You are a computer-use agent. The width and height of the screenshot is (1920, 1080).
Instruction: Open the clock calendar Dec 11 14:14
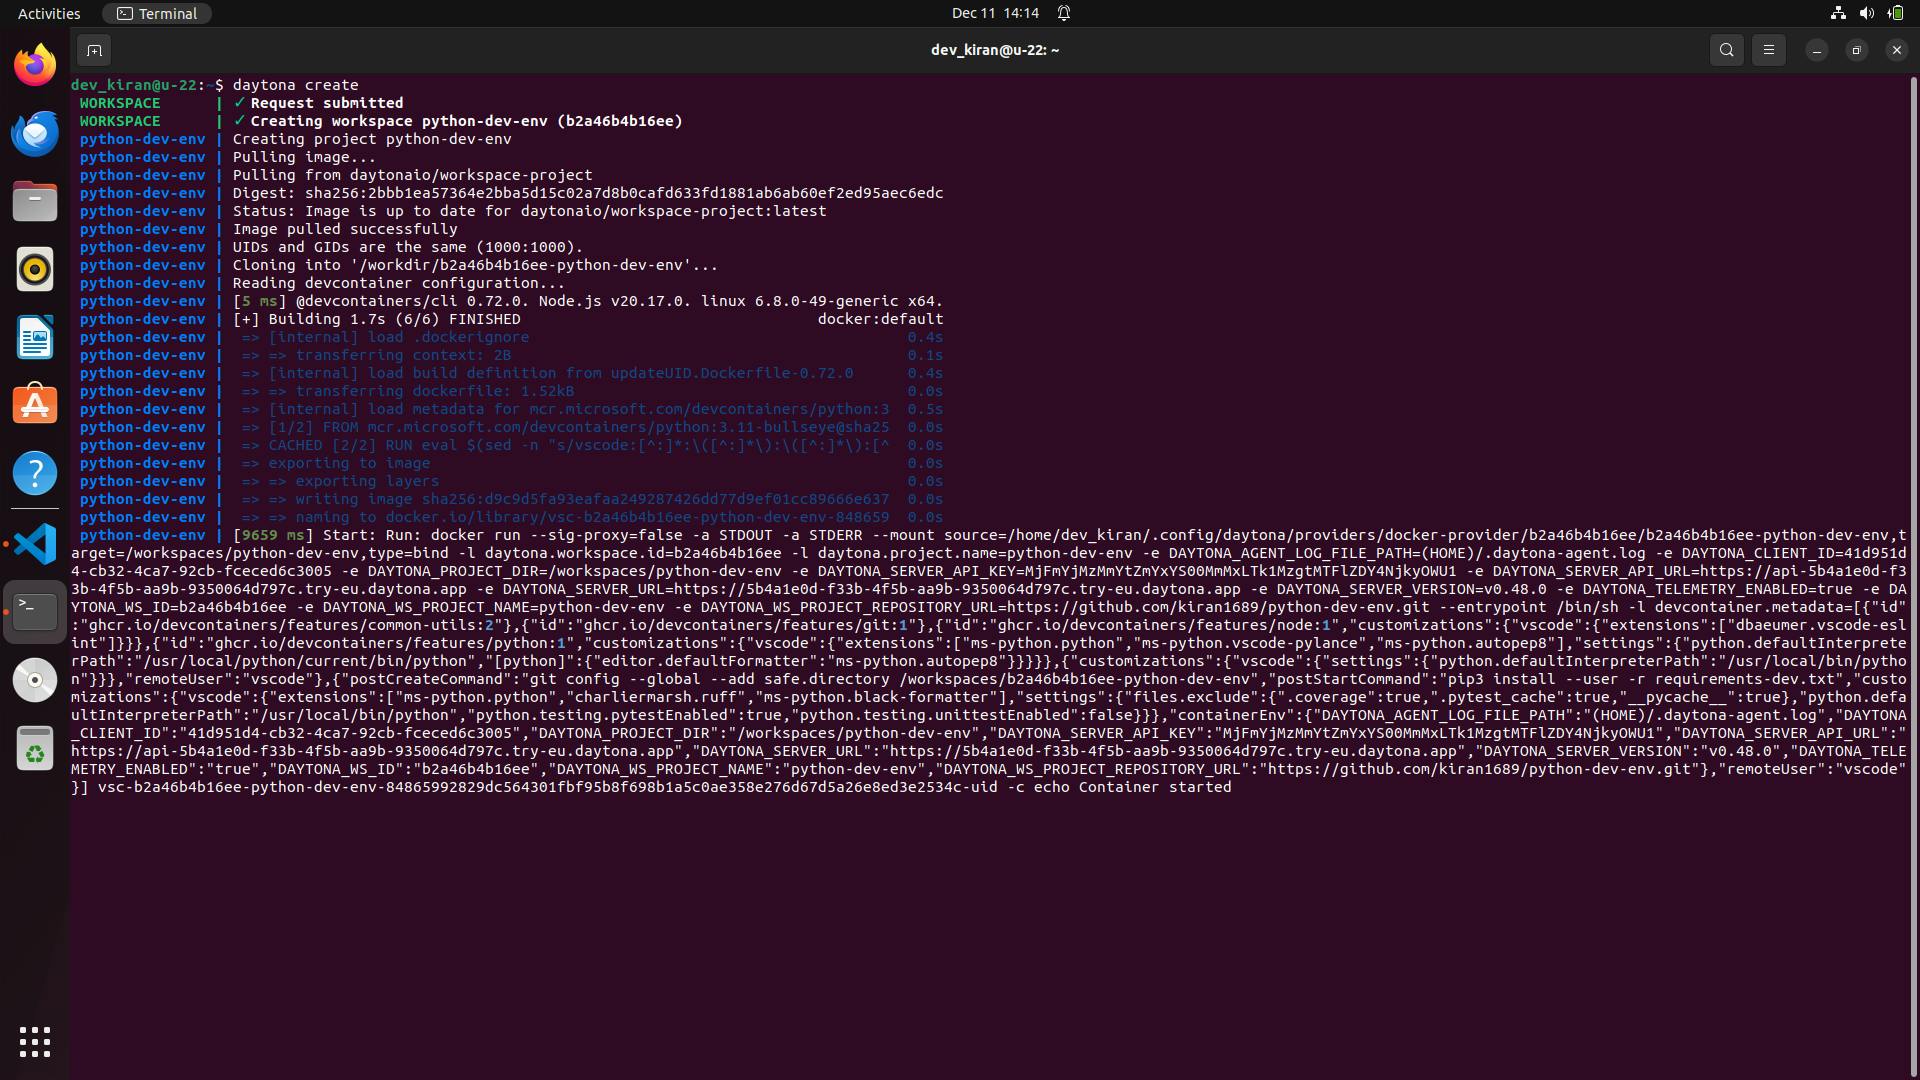[995, 13]
